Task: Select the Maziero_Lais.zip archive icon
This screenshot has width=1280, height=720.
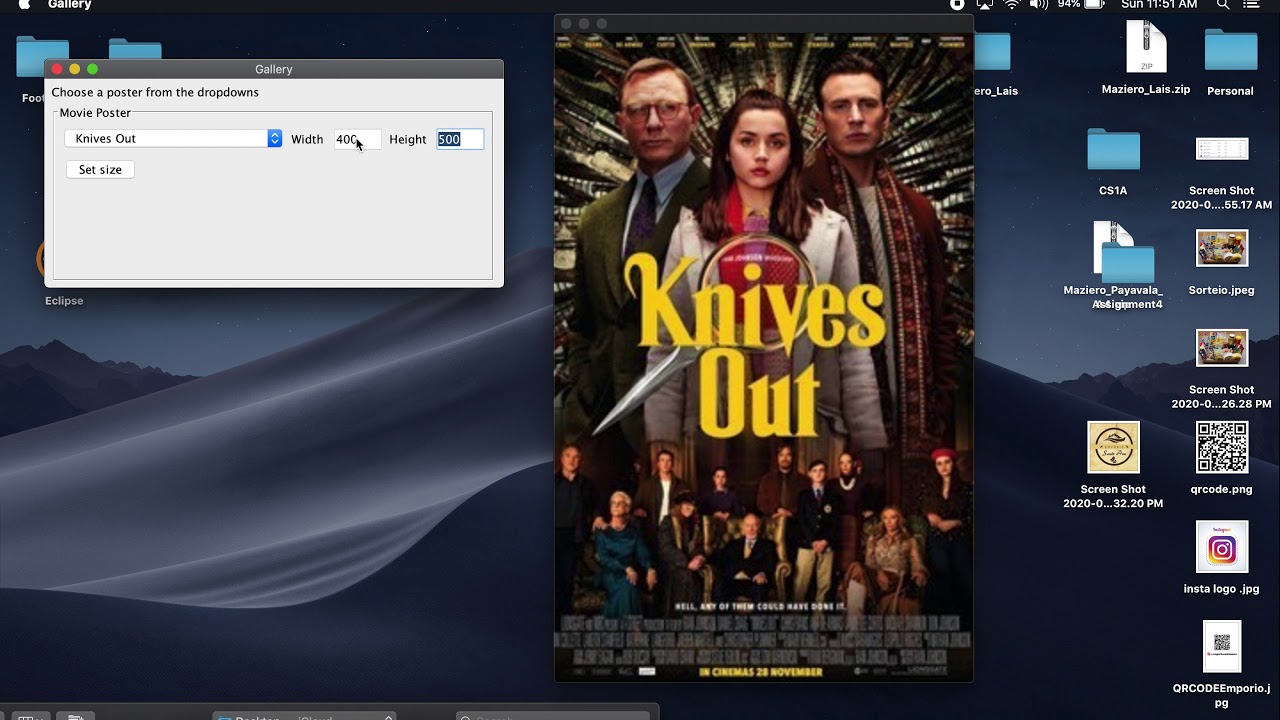Action: pos(1146,48)
